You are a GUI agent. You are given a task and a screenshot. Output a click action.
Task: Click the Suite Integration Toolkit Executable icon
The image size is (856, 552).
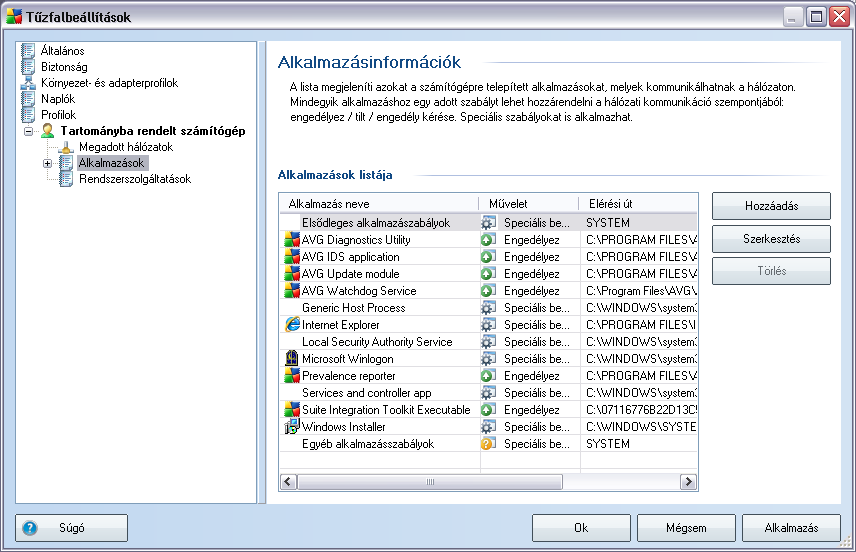click(x=292, y=409)
